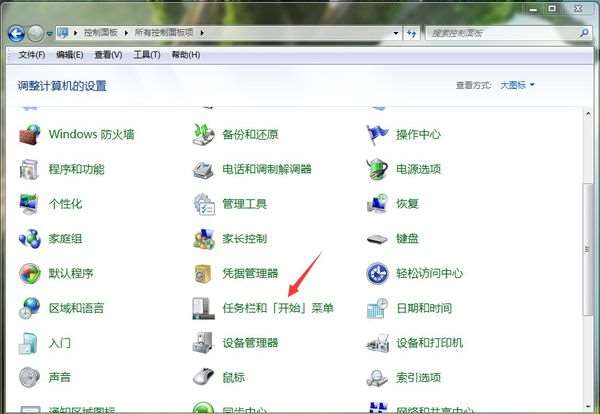
Task: Click the 管理工具 label text
Action: tap(245, 204)
